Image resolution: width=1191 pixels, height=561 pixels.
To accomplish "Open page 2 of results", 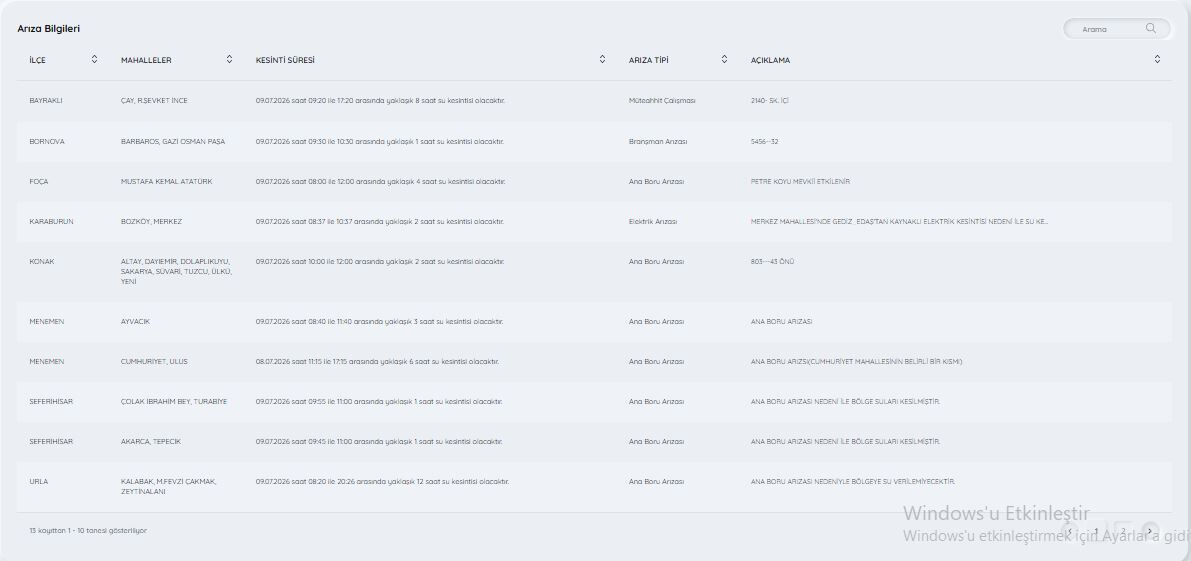I will tap(1123, 531).
